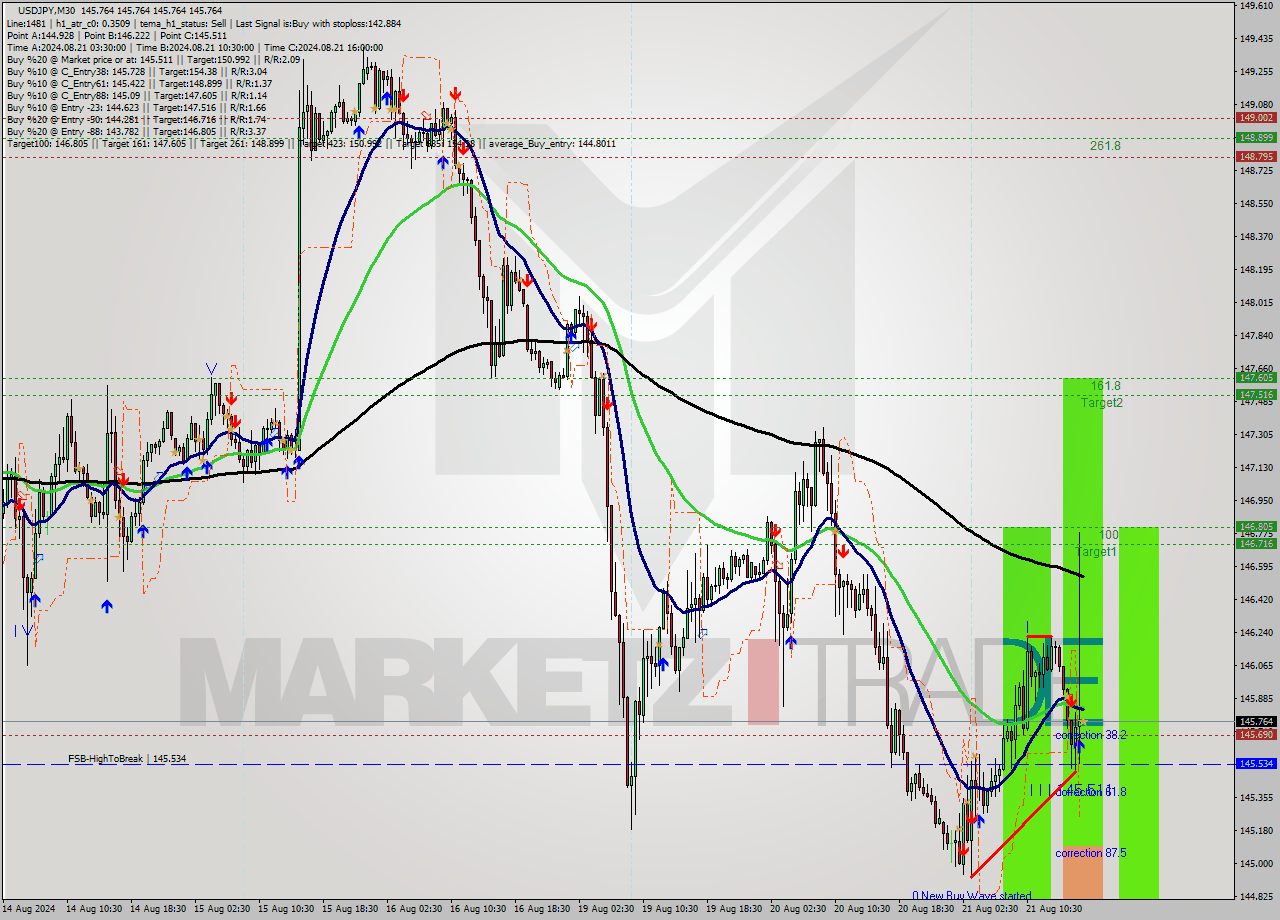
Task: Select the 'Line:1481' indicator info line
Action: coord(204,23)
